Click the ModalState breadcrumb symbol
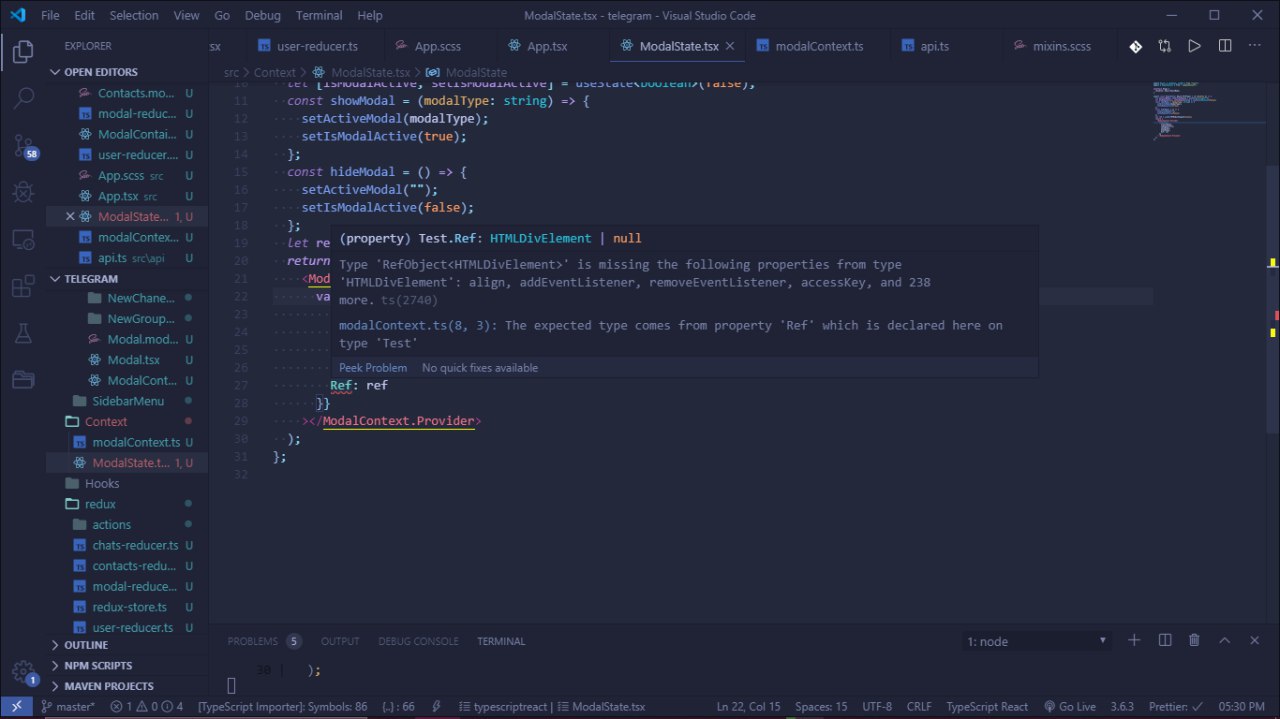Image resolution: width=1280 pixels, height=719 pixels. point(468,72)
